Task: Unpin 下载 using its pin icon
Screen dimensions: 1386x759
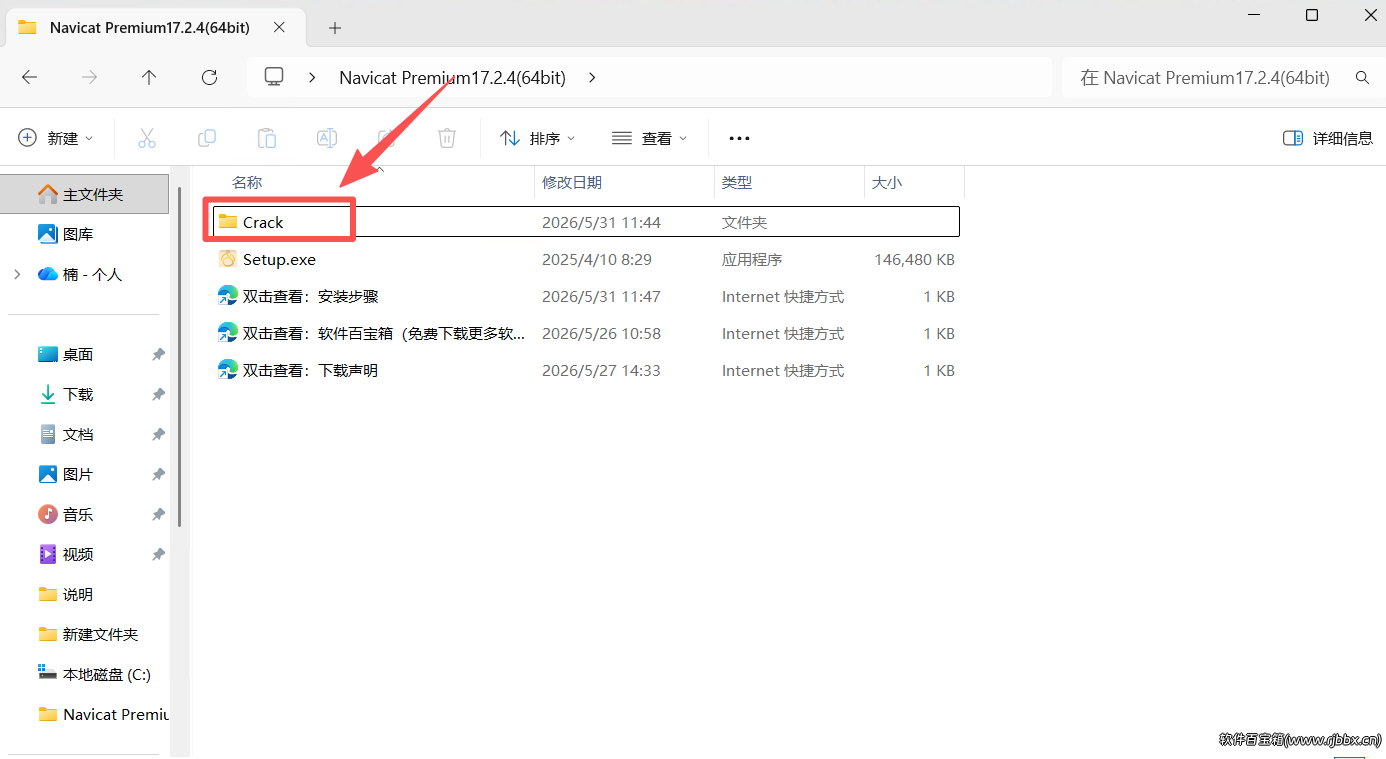Action: pyautogui.click(x=158, y=394)
